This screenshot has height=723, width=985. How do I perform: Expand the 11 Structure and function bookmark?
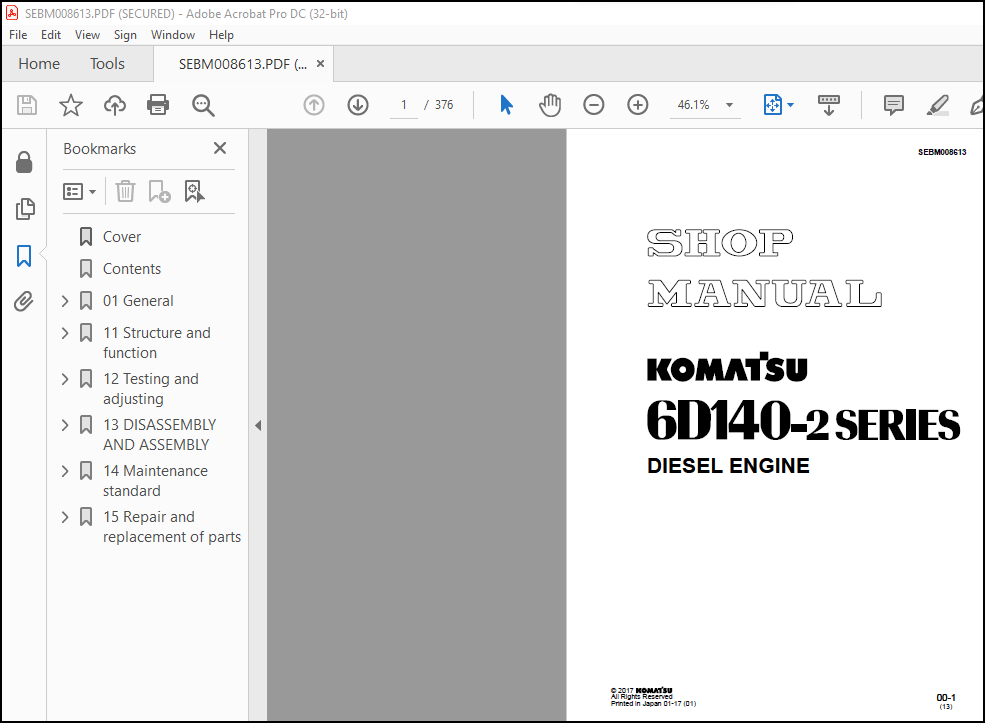(x=65, y=333)
